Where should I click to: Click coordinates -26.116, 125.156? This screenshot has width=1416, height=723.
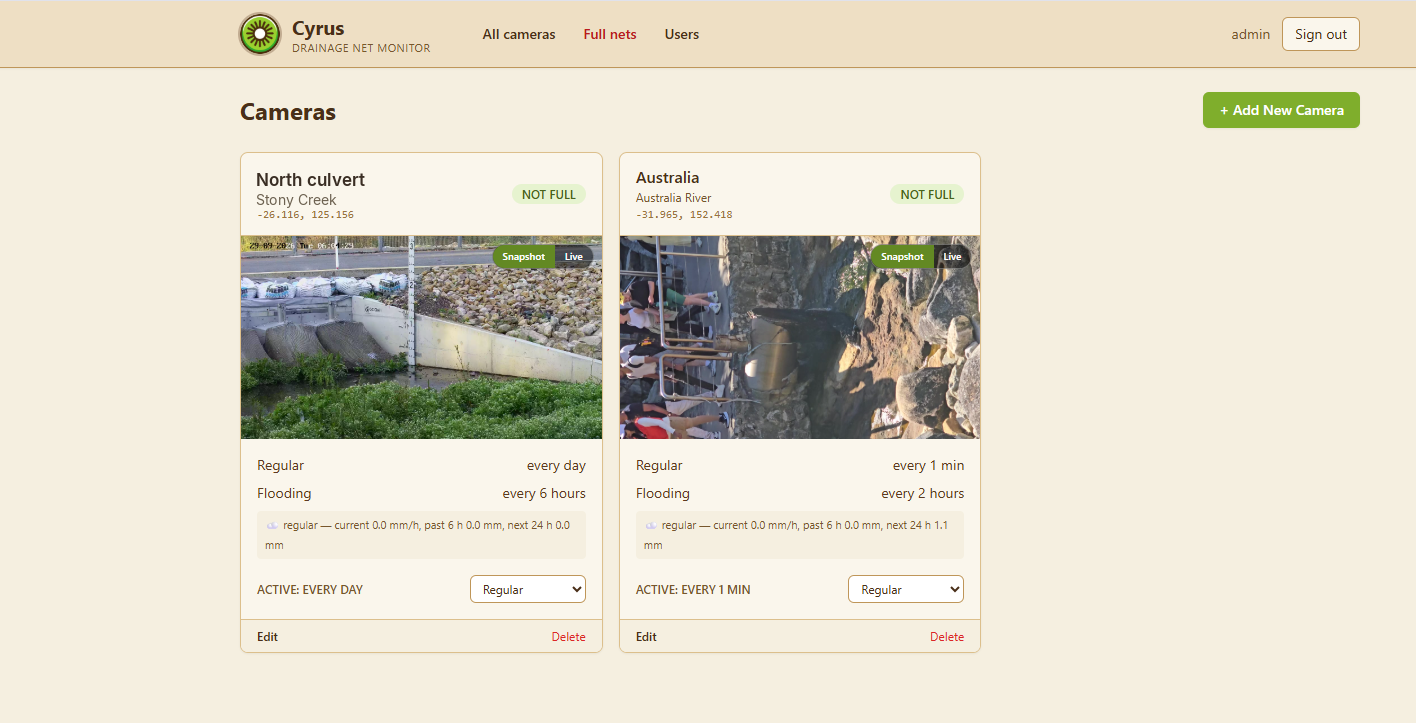pyautogui.click(x=305, y=215)
